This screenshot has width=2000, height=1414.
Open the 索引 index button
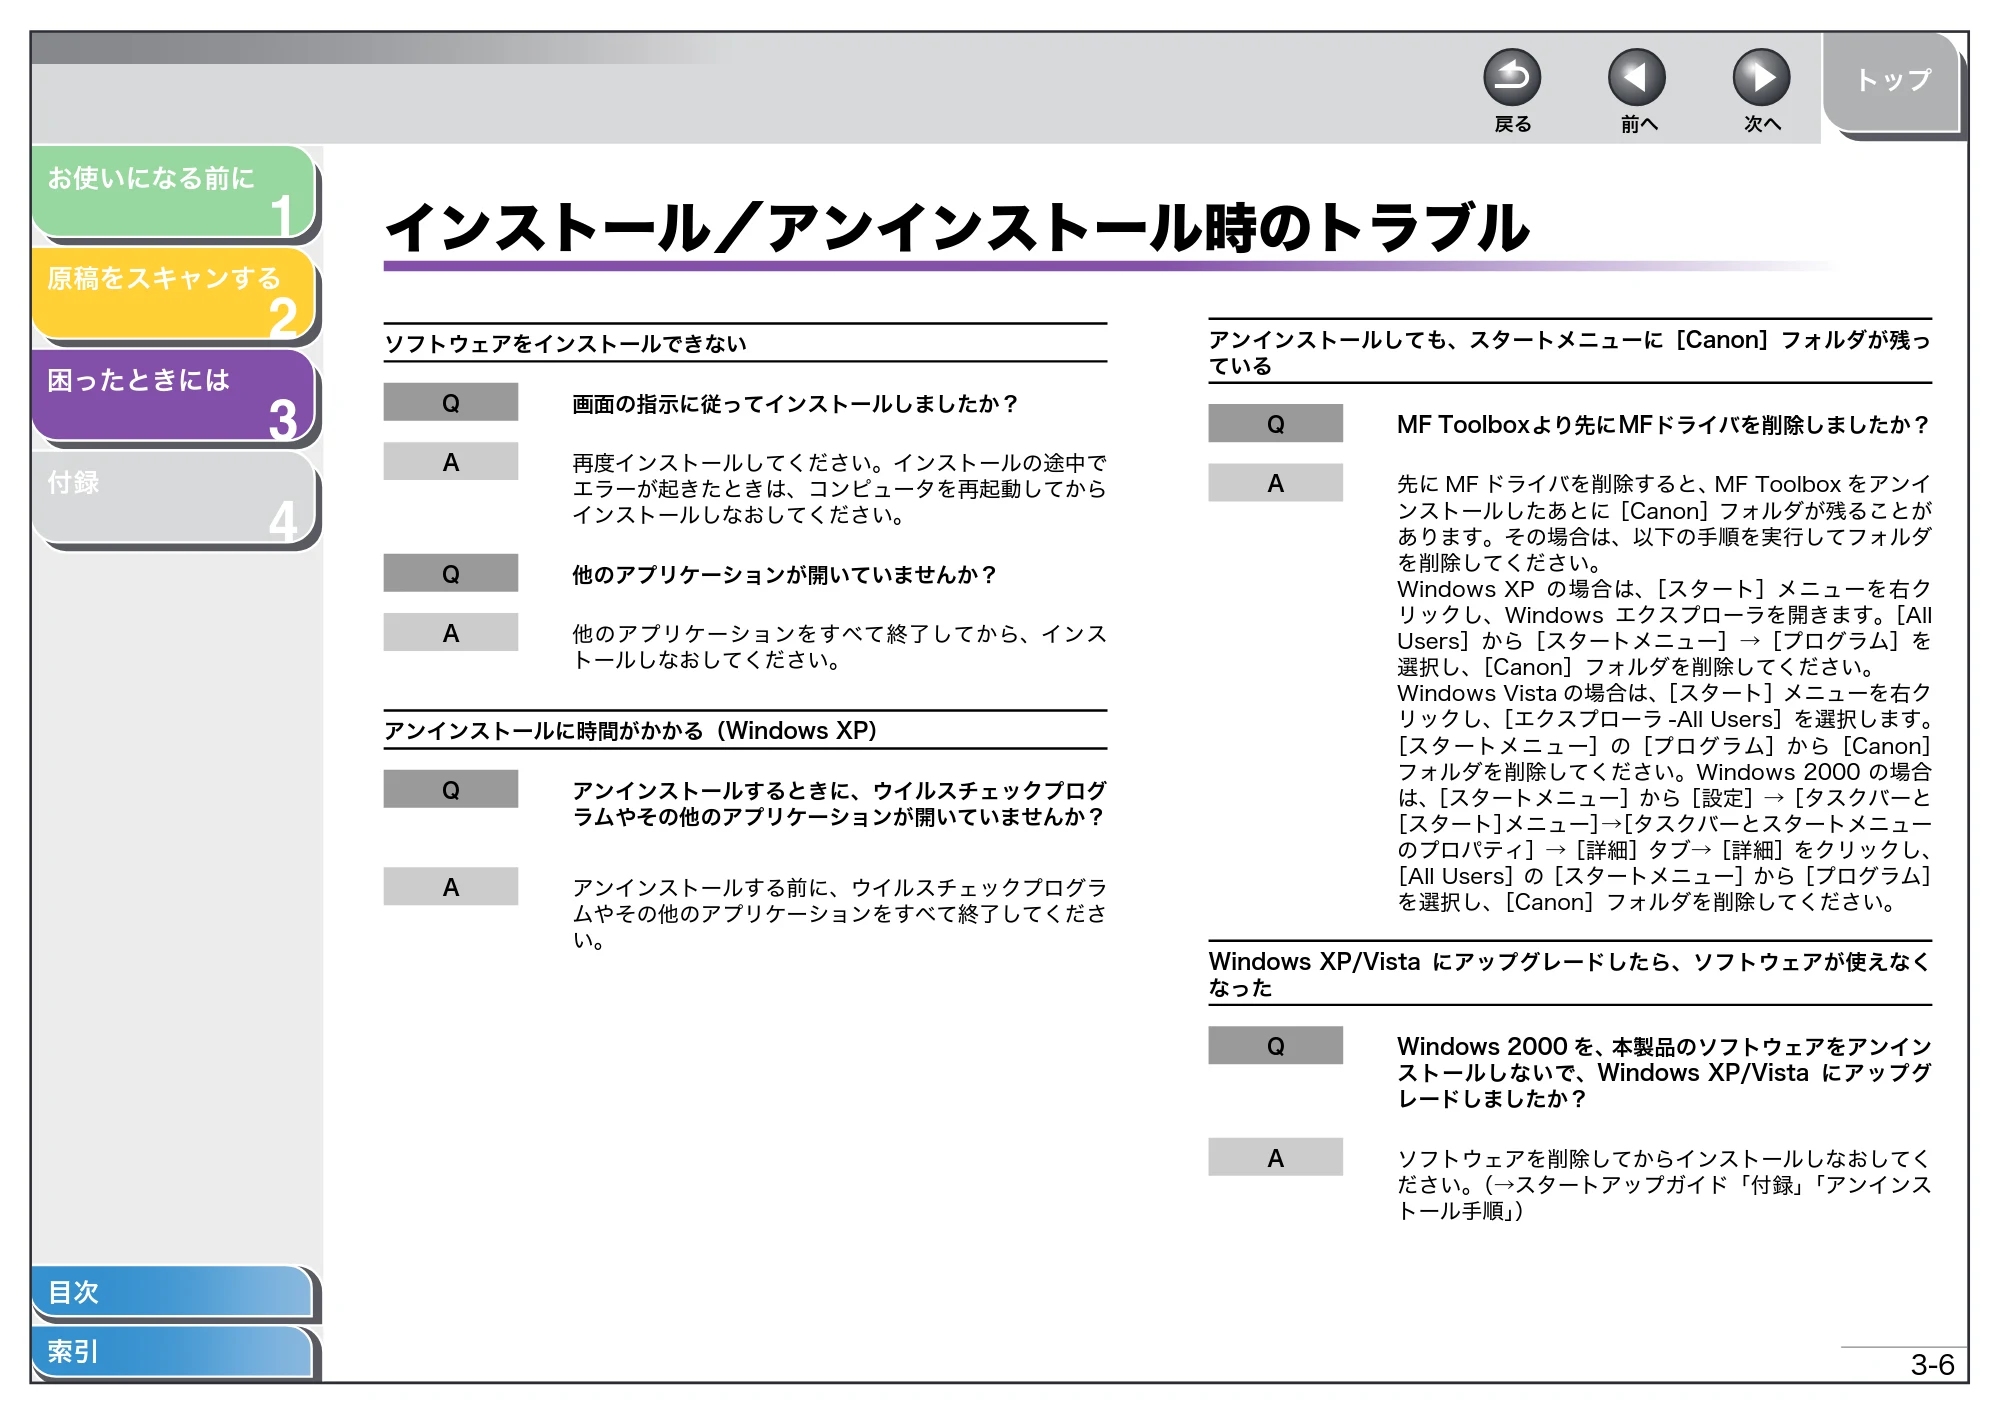[x=171, y=1351]
